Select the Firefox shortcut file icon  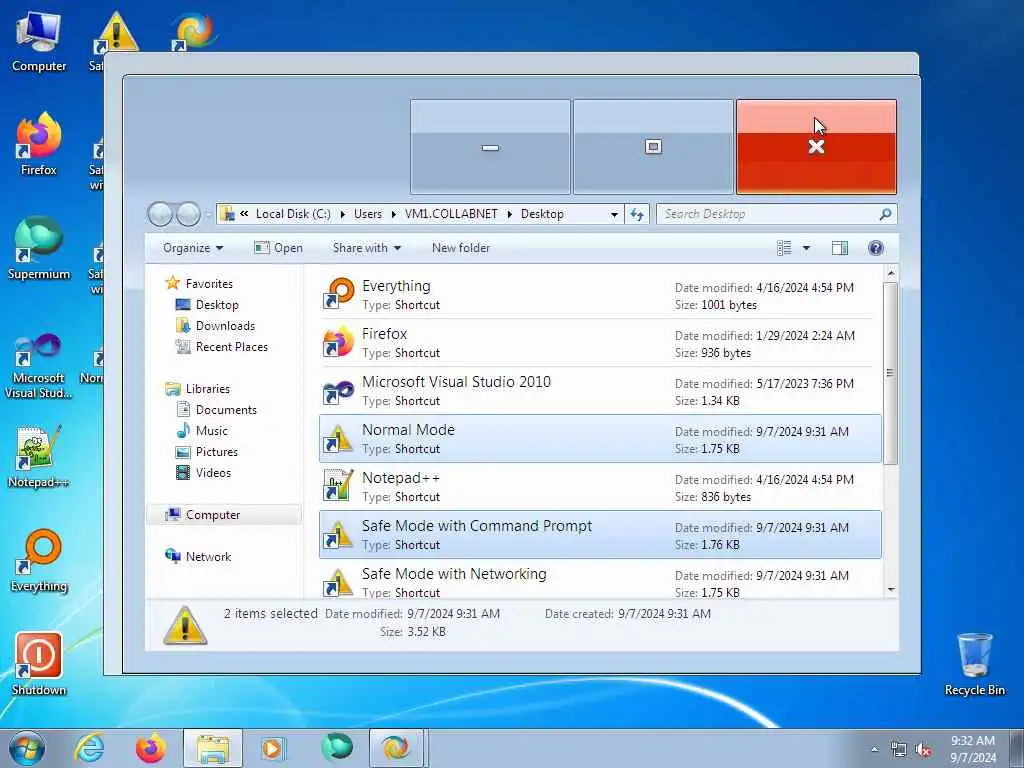pos(339,342)
